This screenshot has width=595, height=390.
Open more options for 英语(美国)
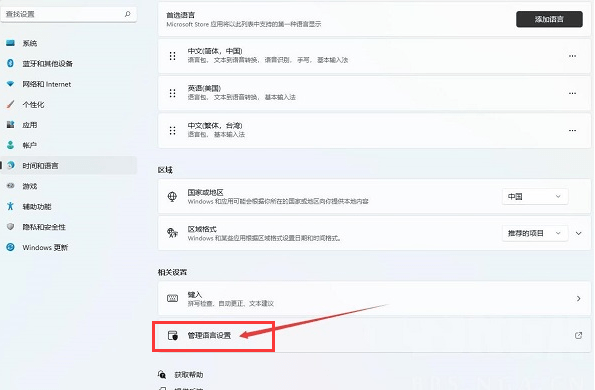(x=572, y=93)
